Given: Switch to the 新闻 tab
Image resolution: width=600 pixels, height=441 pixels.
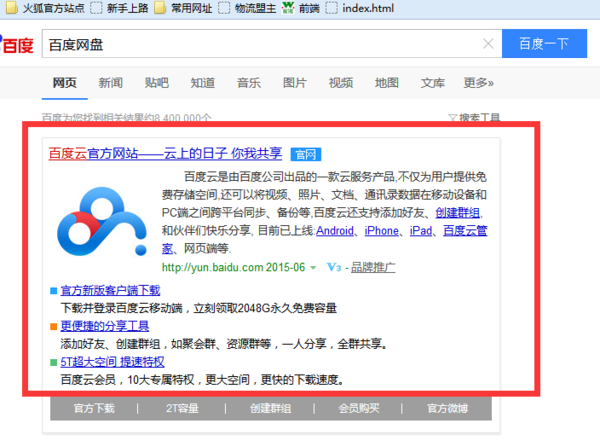Looking at the screenshot, I should (x=111, y=83).
